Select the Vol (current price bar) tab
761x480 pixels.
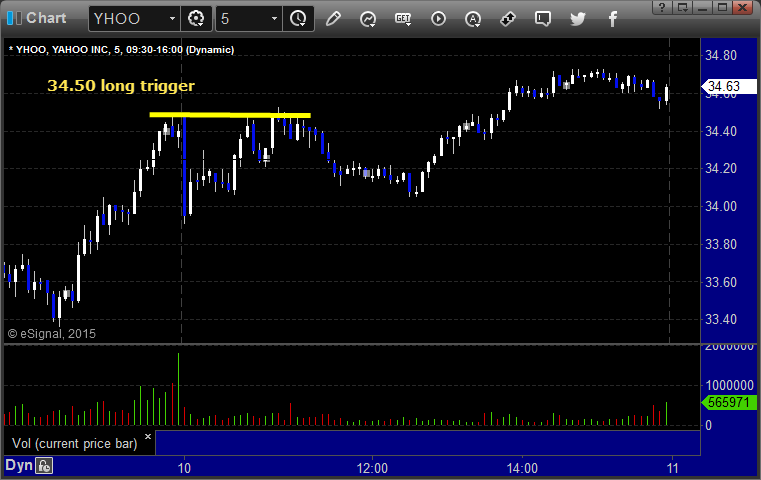point(75,443)
